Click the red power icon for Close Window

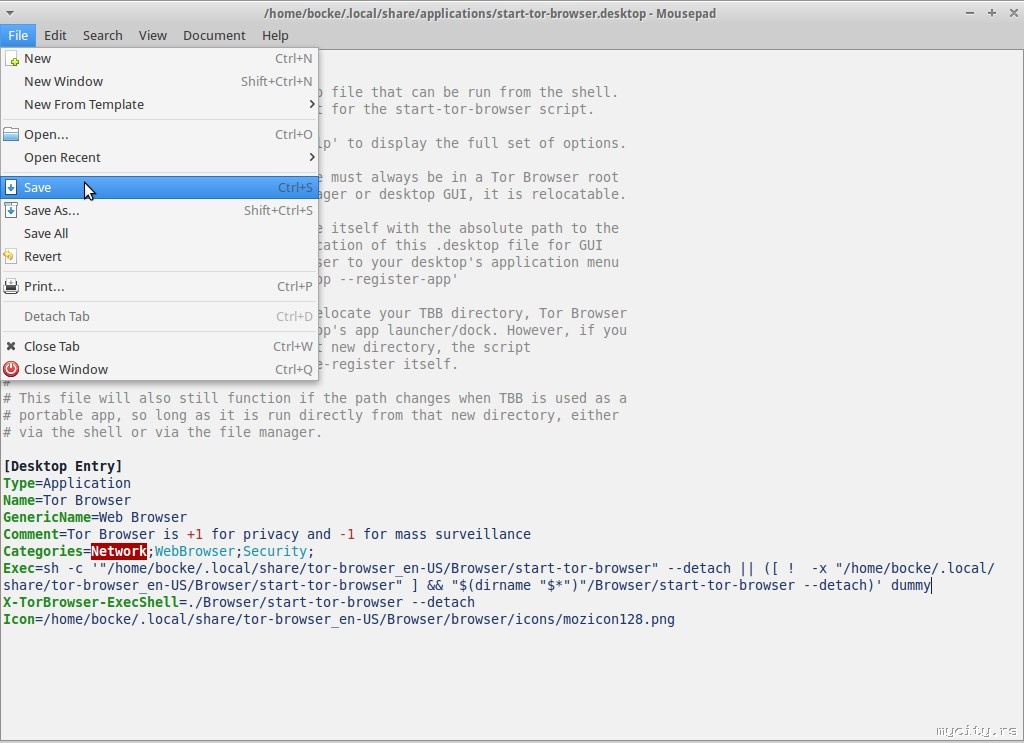[x=11, y=369]
